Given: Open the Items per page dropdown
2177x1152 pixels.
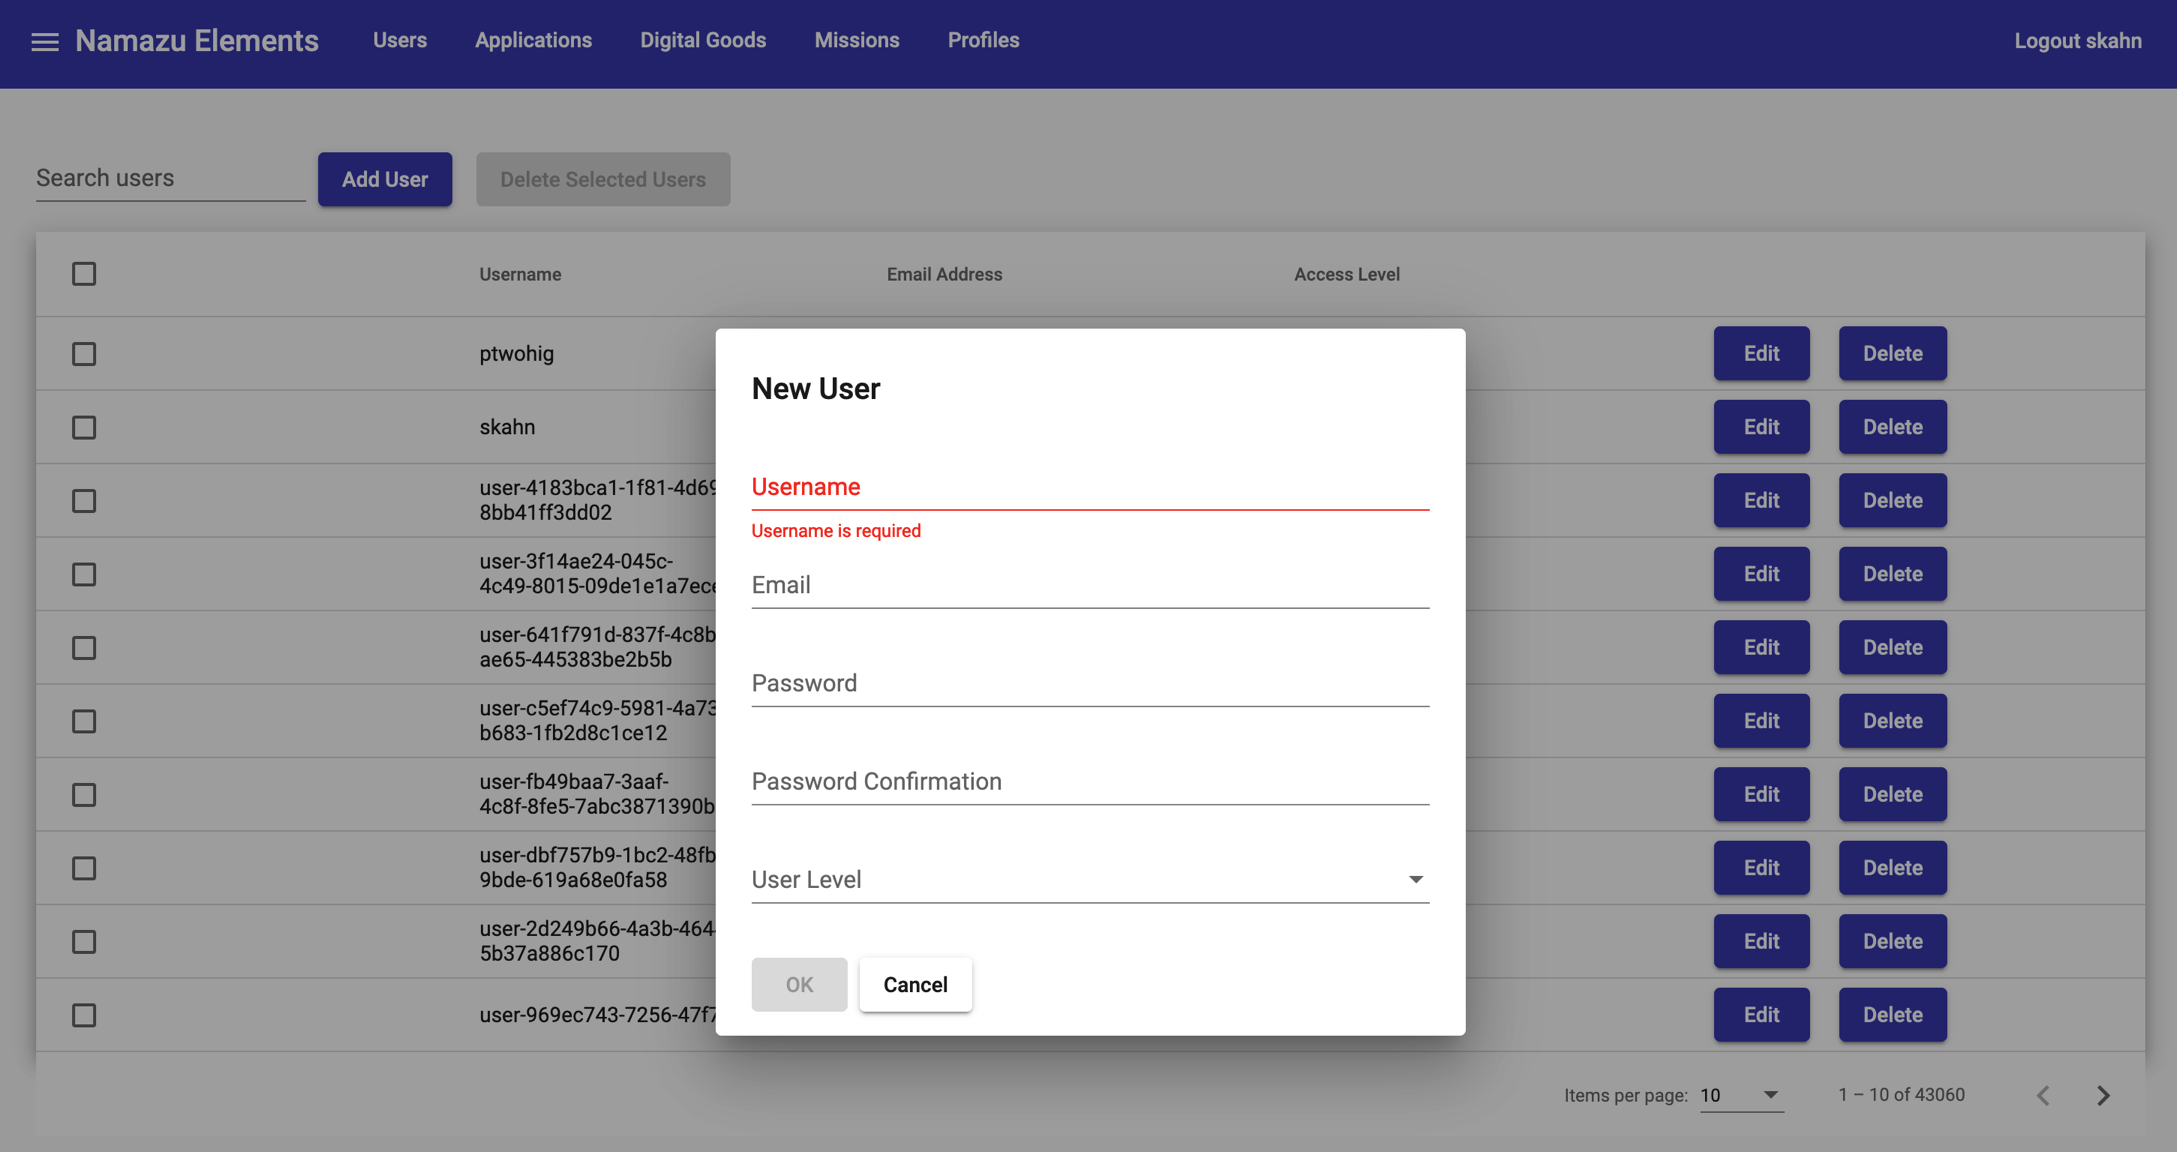Looking at the screenshot, I should click(x=1740, y=1095).
